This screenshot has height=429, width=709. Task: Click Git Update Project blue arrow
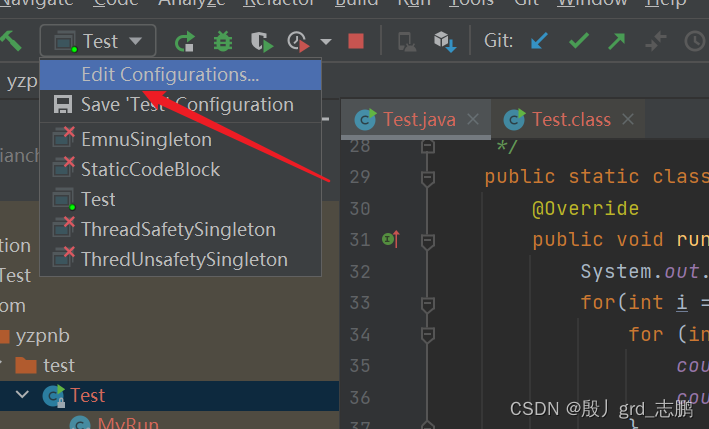point(539,41)
